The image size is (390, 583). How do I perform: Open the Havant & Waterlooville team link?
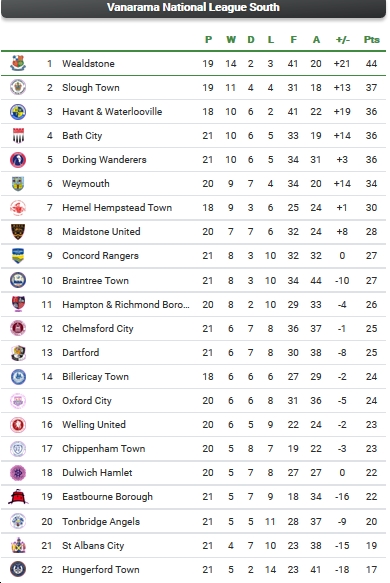112,112
